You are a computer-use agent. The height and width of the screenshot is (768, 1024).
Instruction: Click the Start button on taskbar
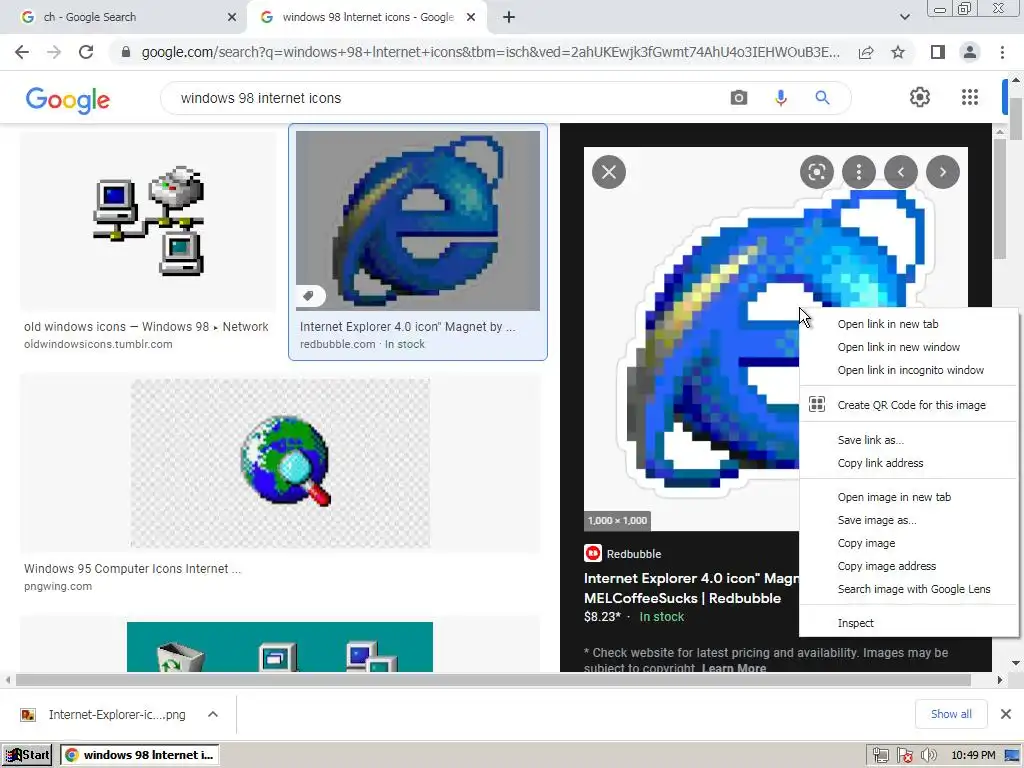coord(27,755)
